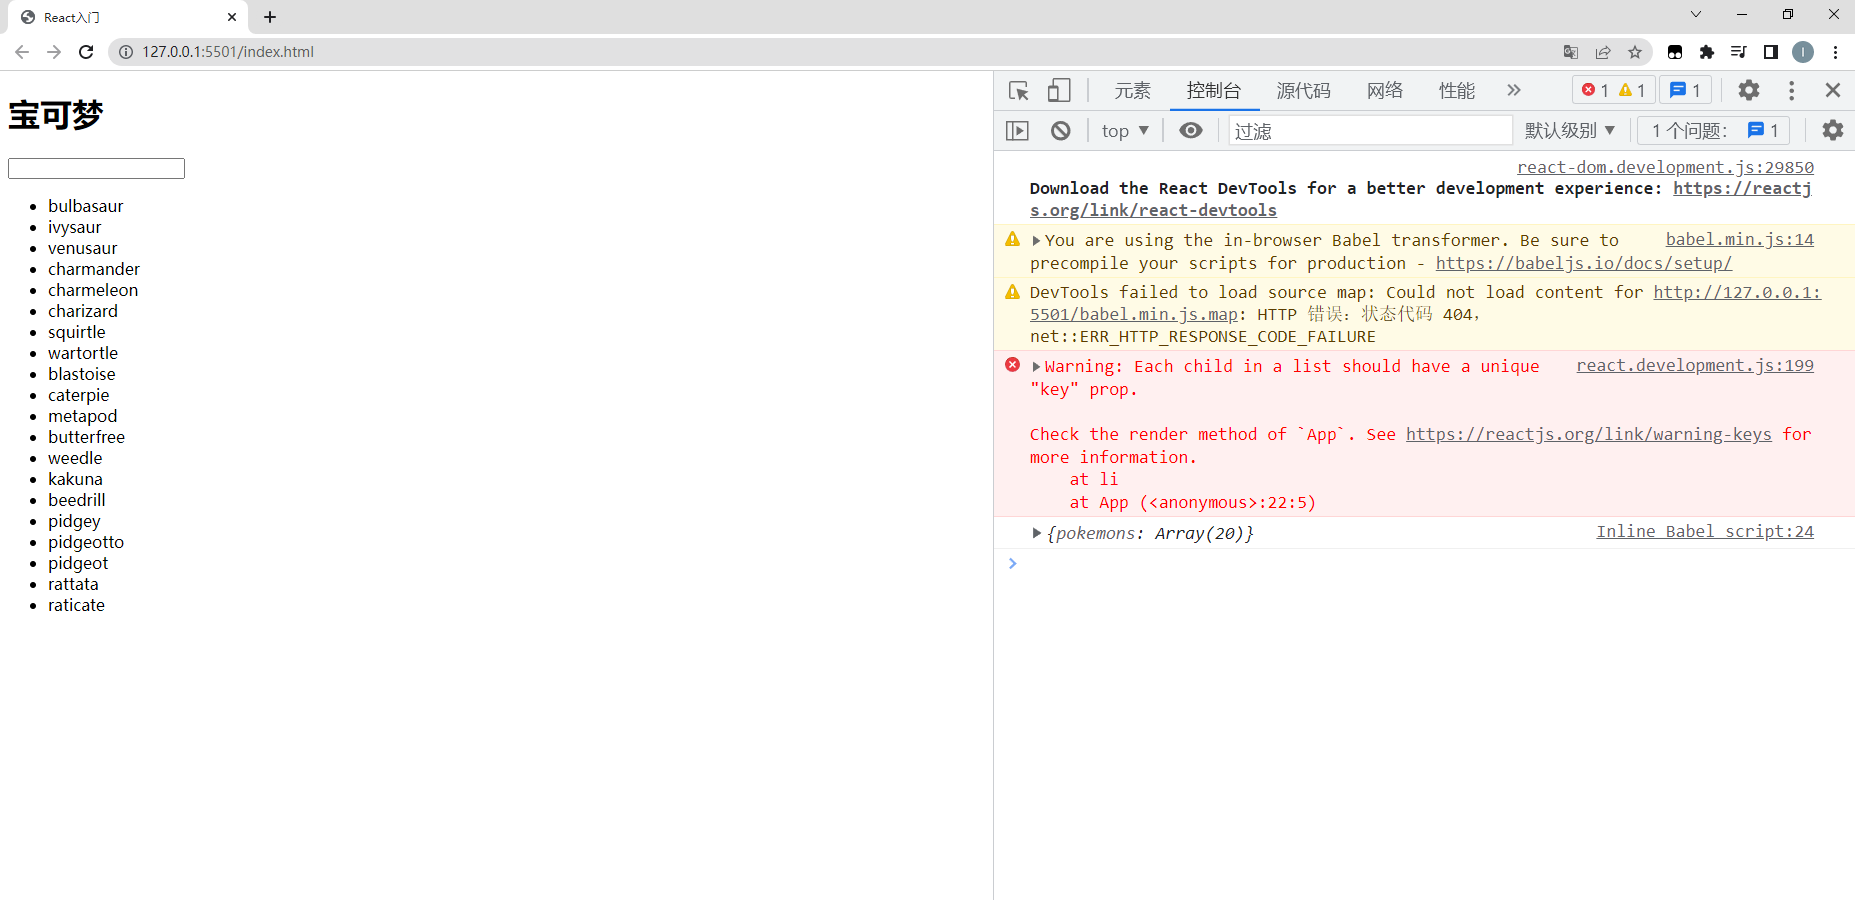This screenshot has height=900, width=1855.
Task: Open console settings gear icon
Action: [x=1832, y=130]
